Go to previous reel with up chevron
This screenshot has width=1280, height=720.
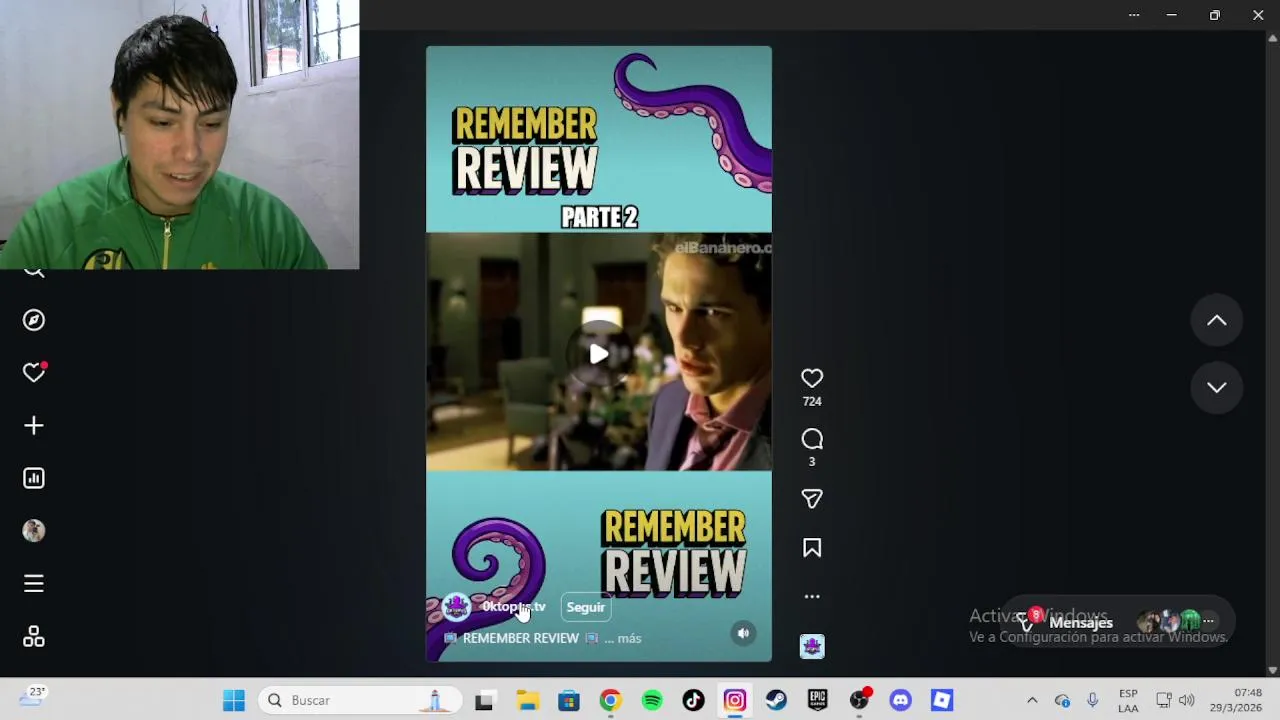[1217, 320]
